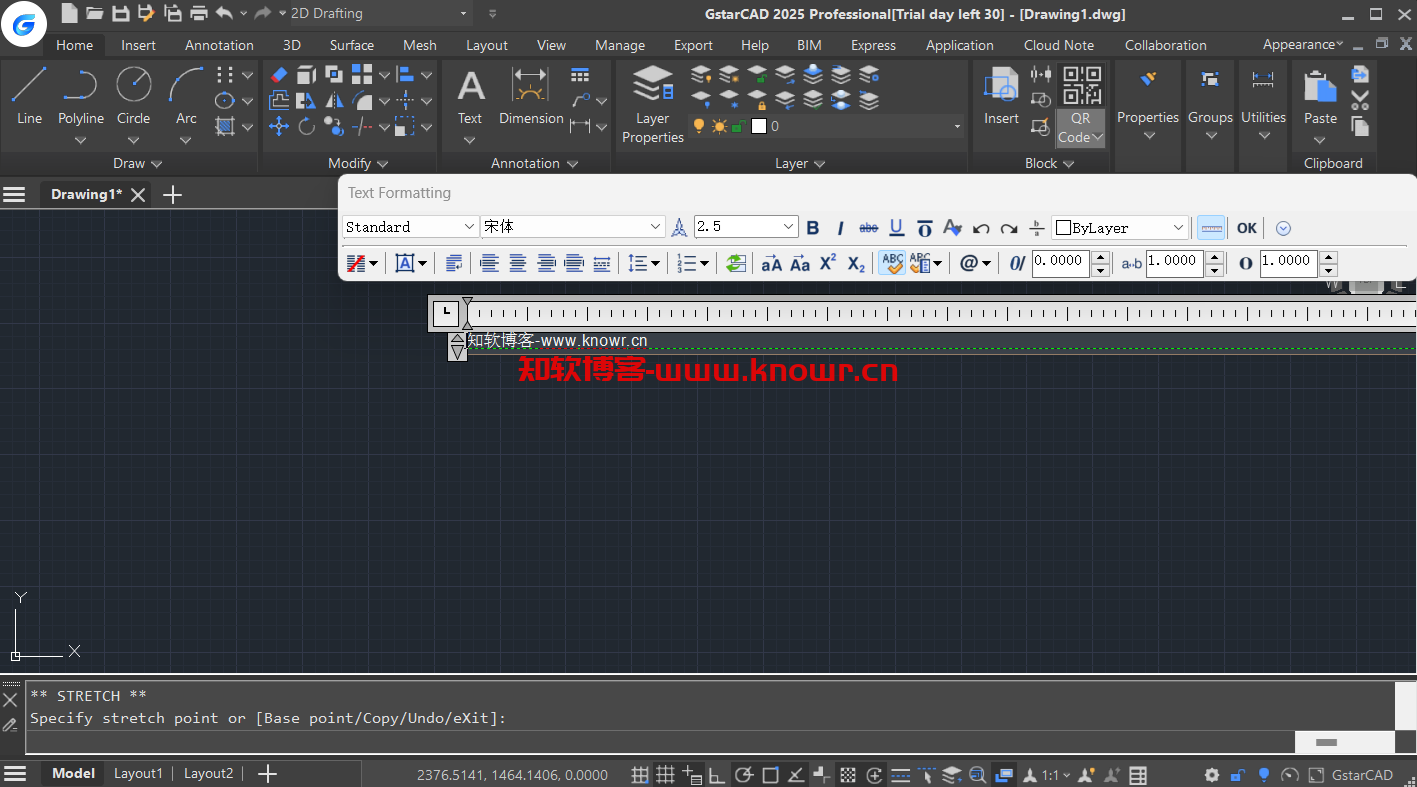Toggle spell check ABC button
The width and height of the screenshot is (1417, 787).
[892, 263]
